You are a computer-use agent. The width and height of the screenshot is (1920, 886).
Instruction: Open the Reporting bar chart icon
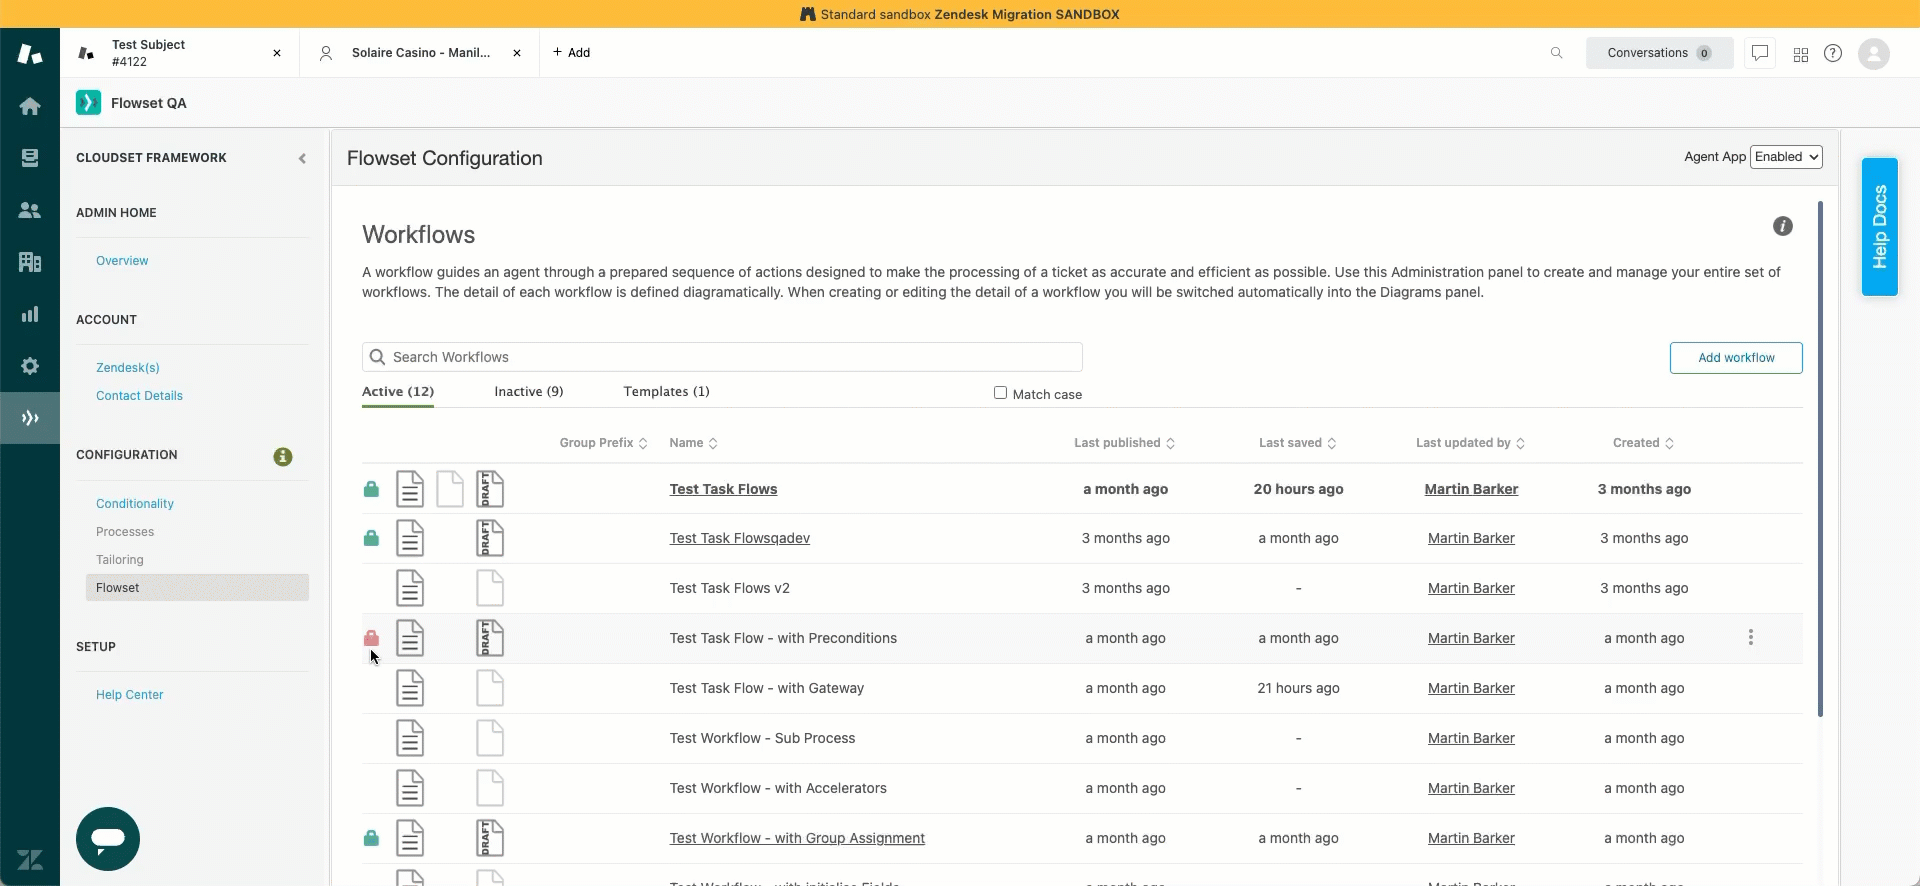click(30, 314)
